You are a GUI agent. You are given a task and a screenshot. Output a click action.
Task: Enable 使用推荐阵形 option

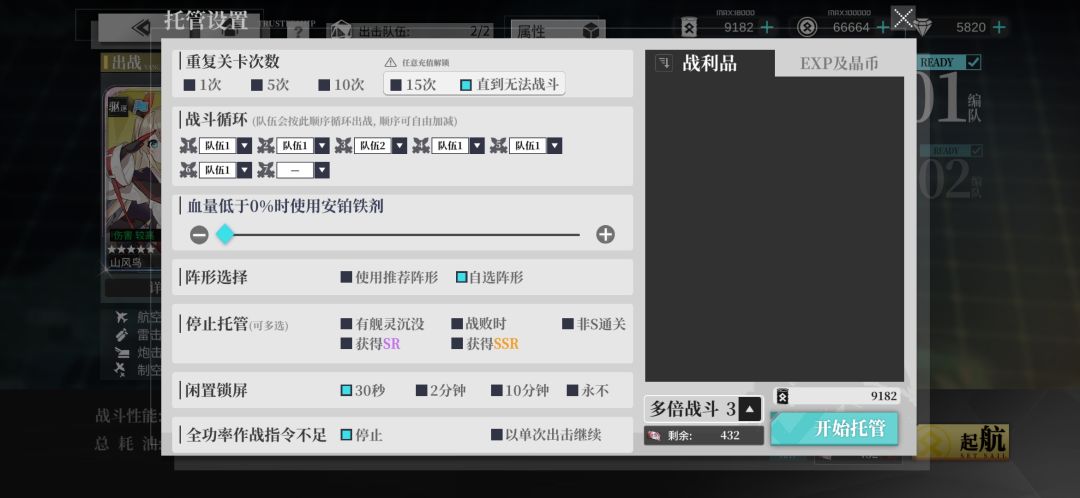pos(389,278)
